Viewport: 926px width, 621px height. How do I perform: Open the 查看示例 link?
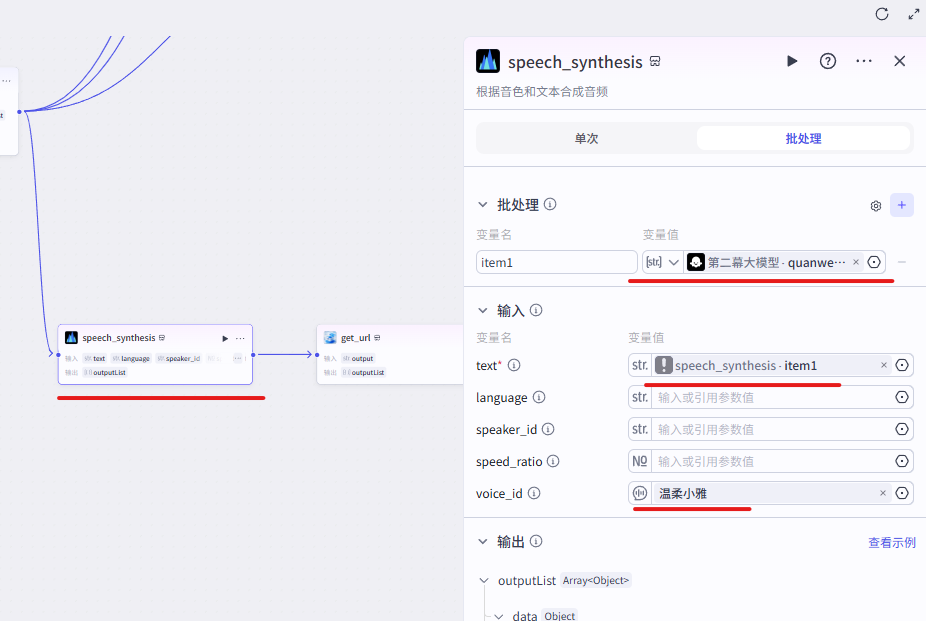892,542
